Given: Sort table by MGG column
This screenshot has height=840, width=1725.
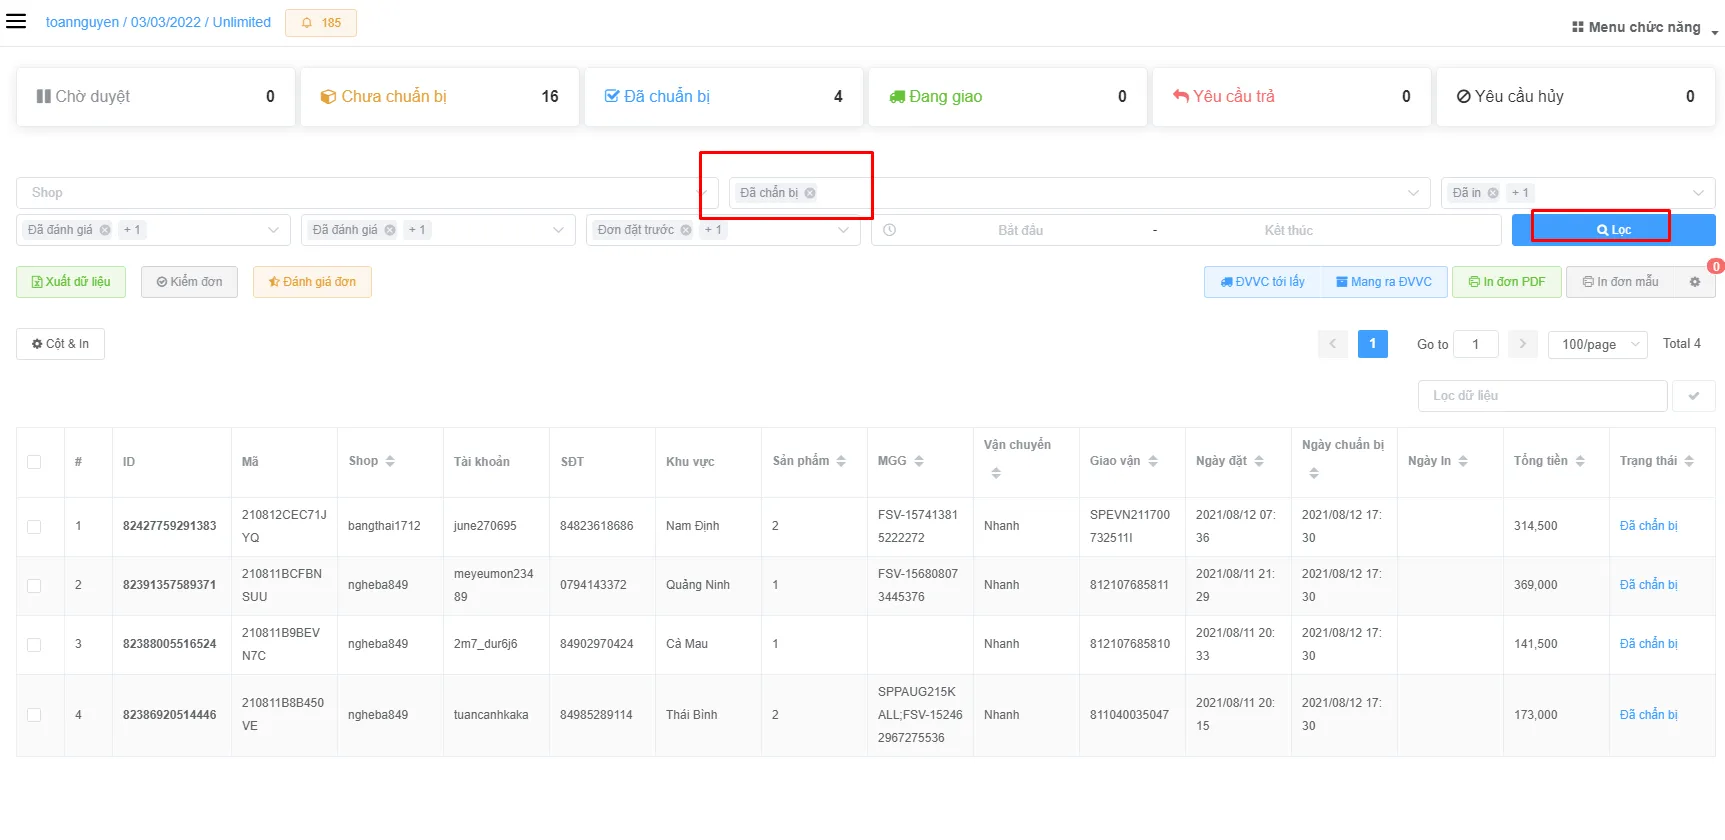Looking at the screenshot, I should pos(919,461).
